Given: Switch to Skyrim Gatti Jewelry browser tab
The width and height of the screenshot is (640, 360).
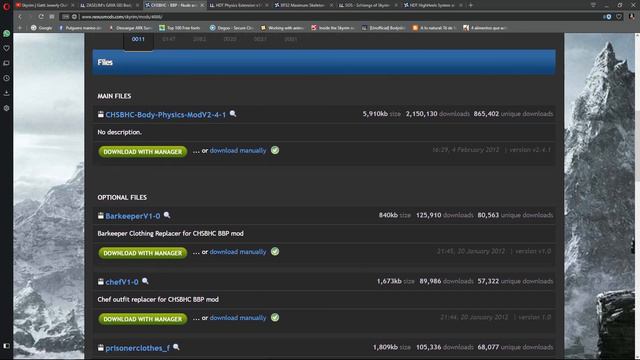Looking at the screenshot, I should pyautogui.click(x=44, y=5).
